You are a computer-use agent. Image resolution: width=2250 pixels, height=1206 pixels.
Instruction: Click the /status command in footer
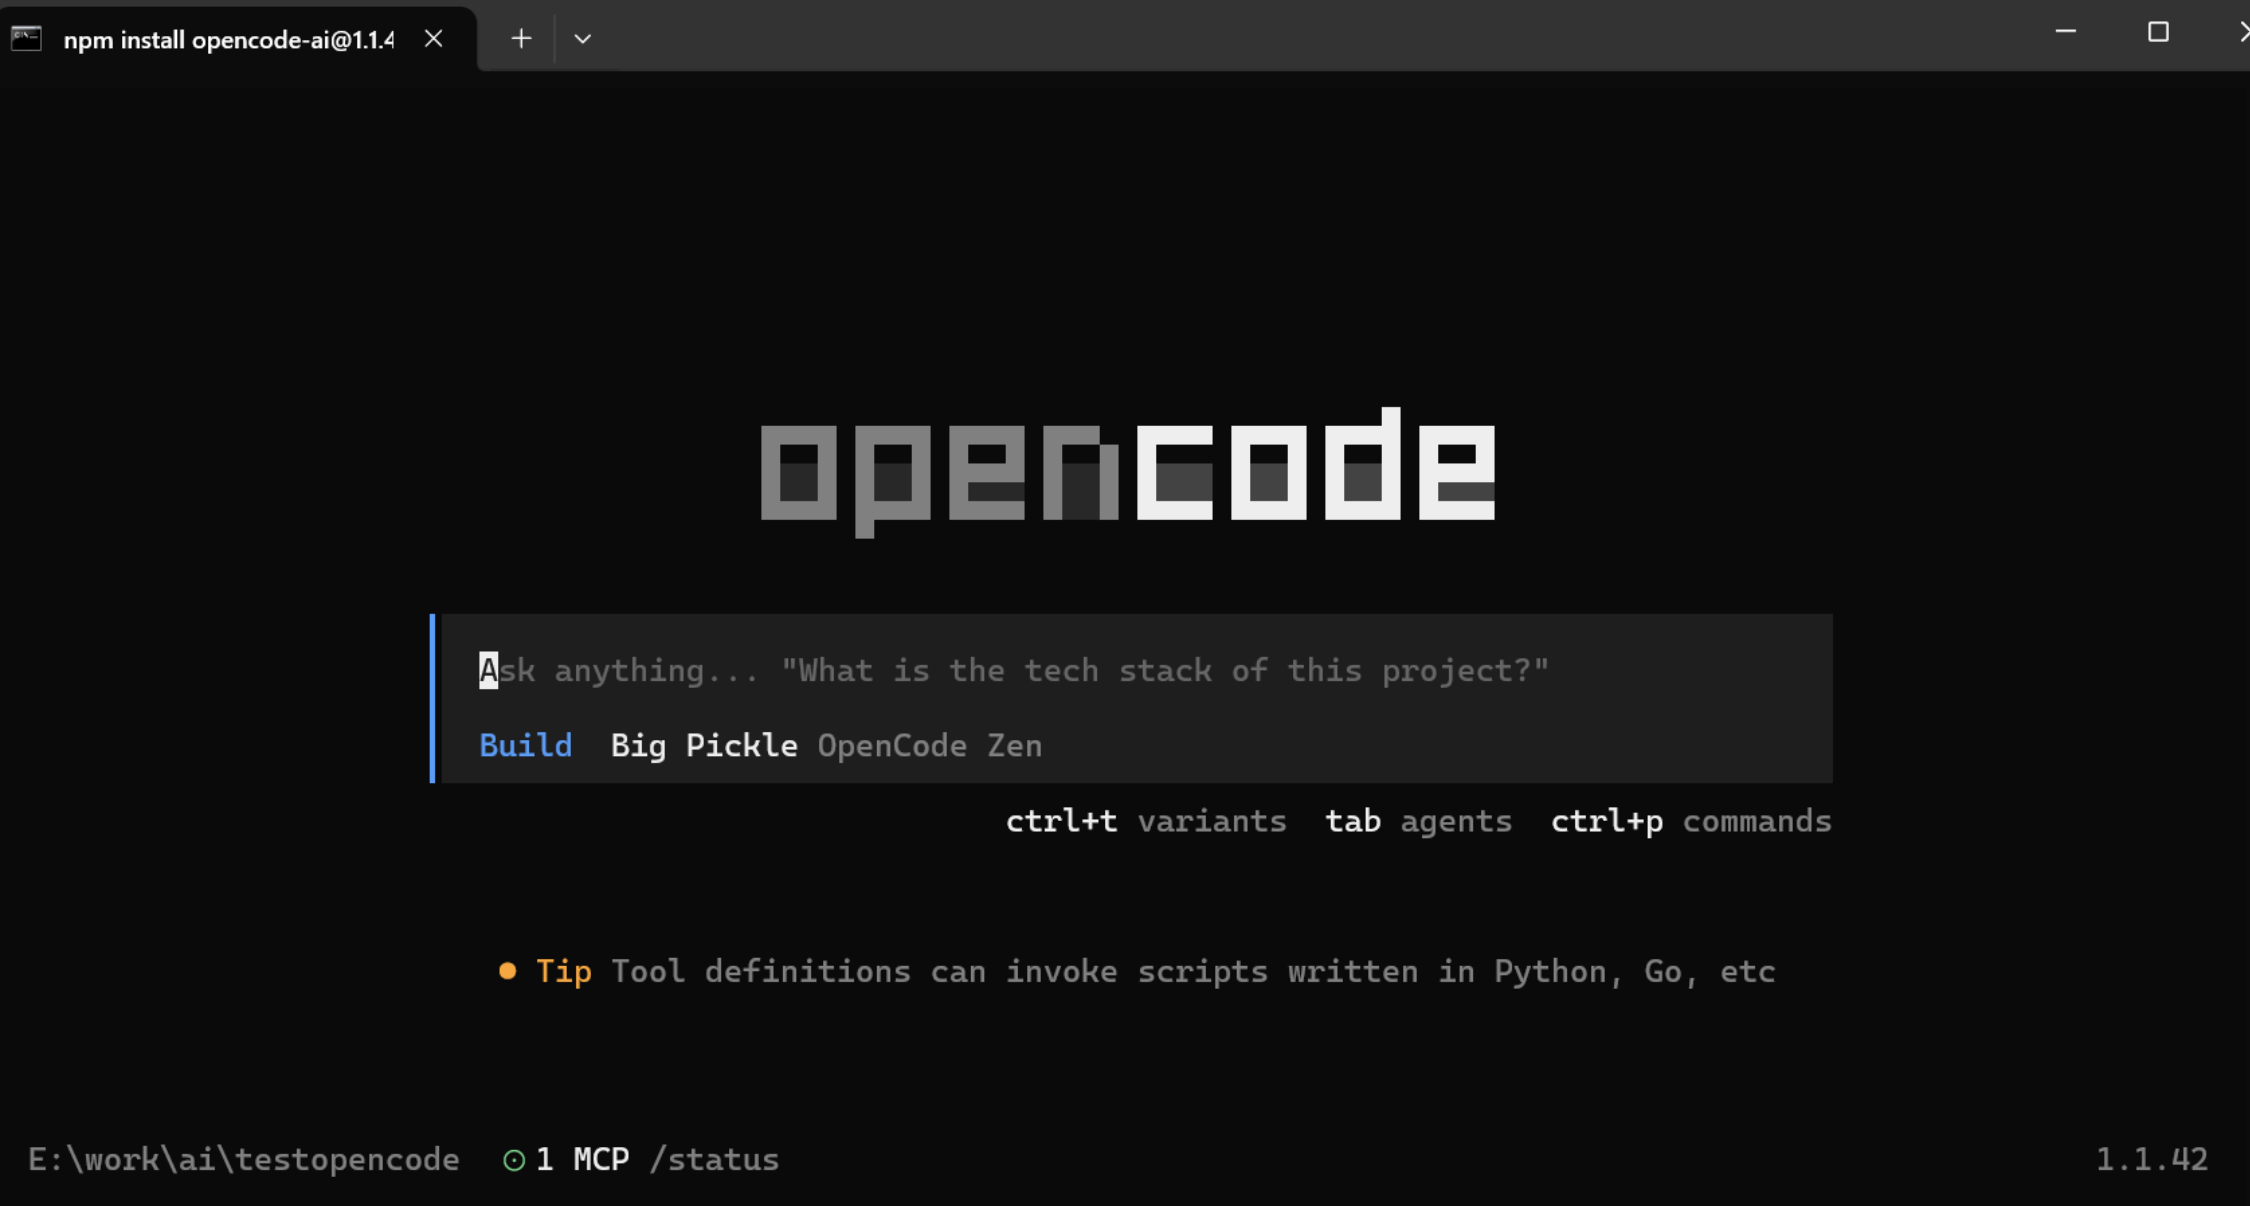point(713,1159)
